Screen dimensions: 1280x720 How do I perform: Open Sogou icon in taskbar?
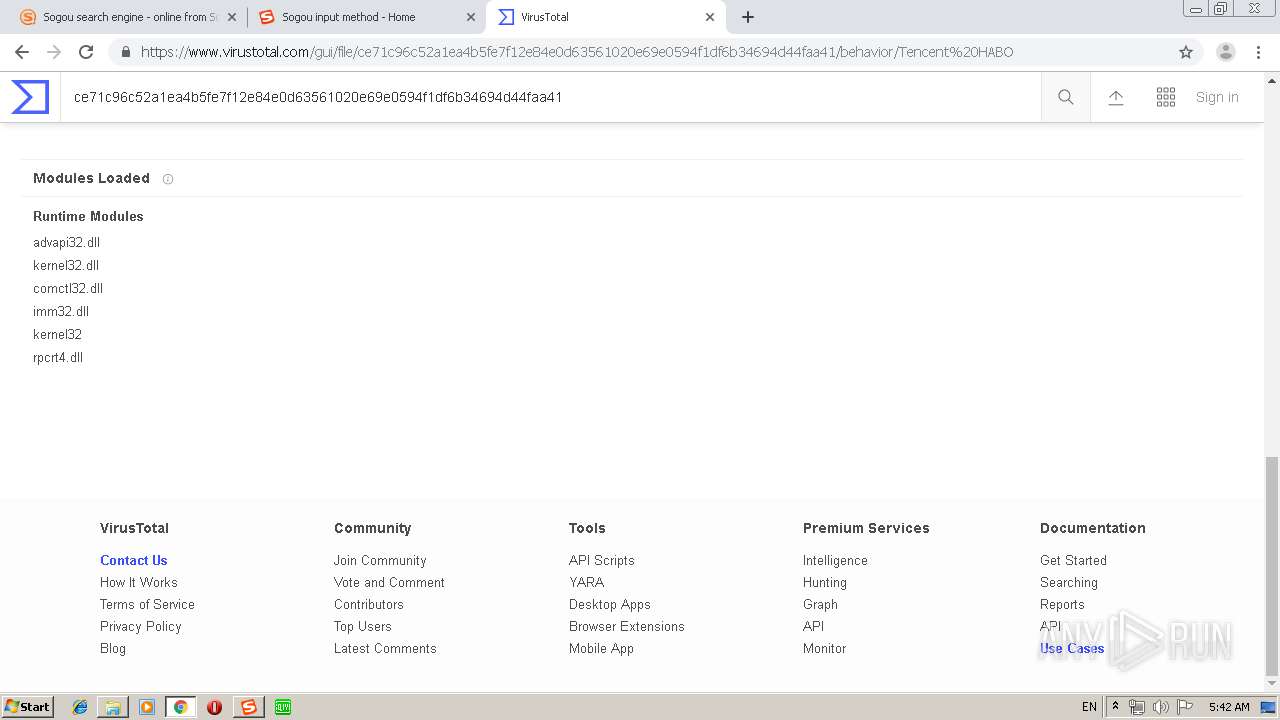click(x=248, y=707)
